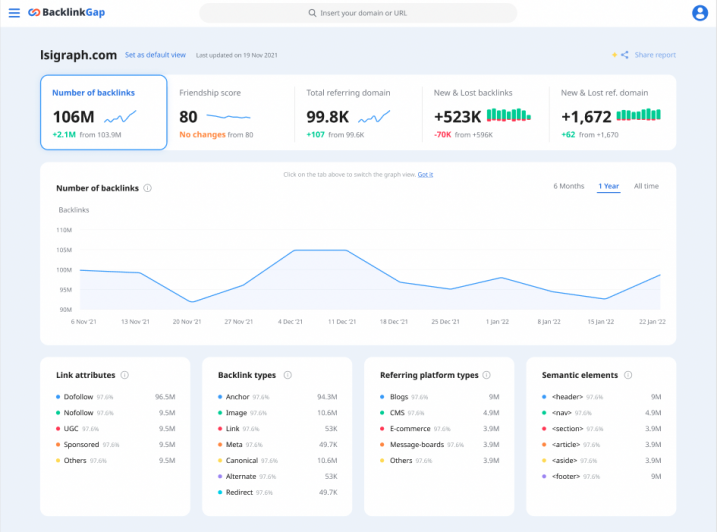717x532 pixels.
Task: Click the 96.5M value for Dofollow
Action: (165, 397)
